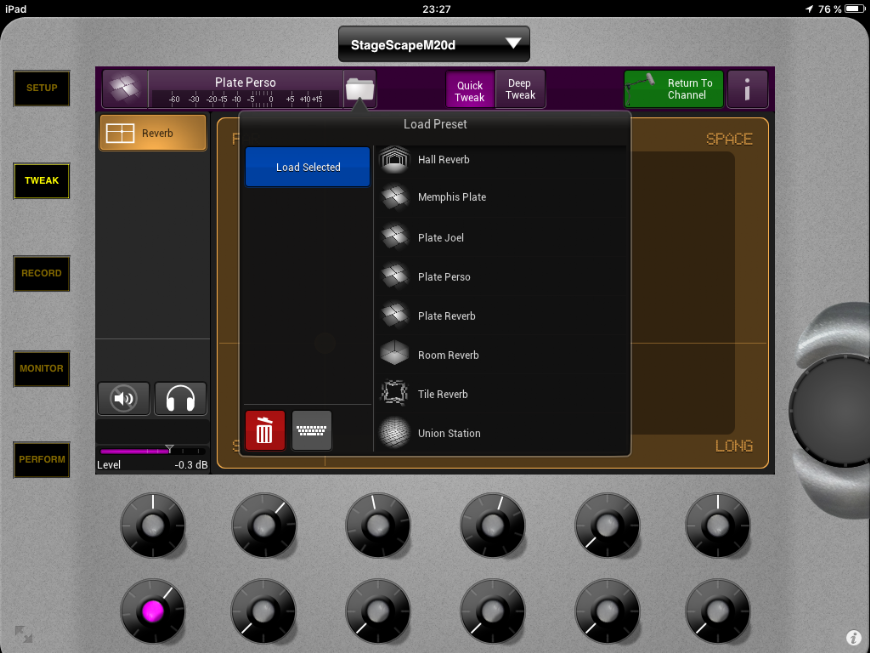
Task: Click Return To Channel button
Action: click(x=673, y=90)
